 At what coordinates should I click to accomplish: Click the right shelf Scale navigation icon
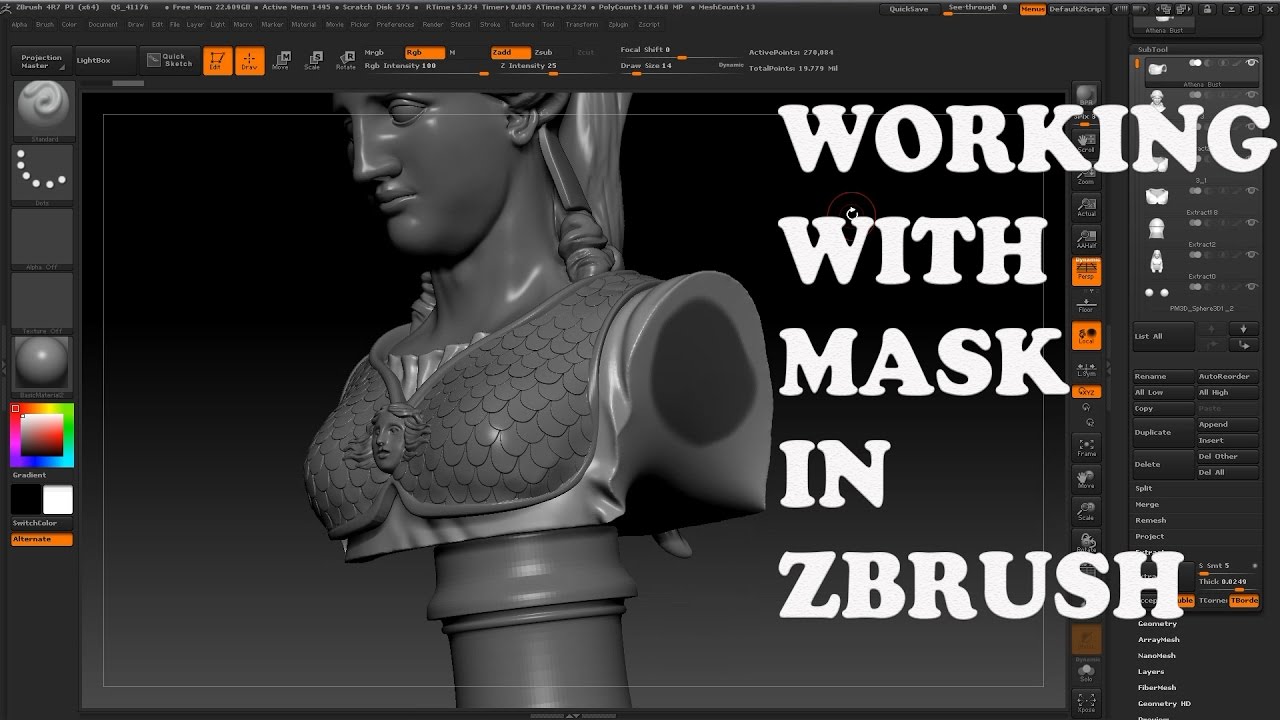point(1086,511)
